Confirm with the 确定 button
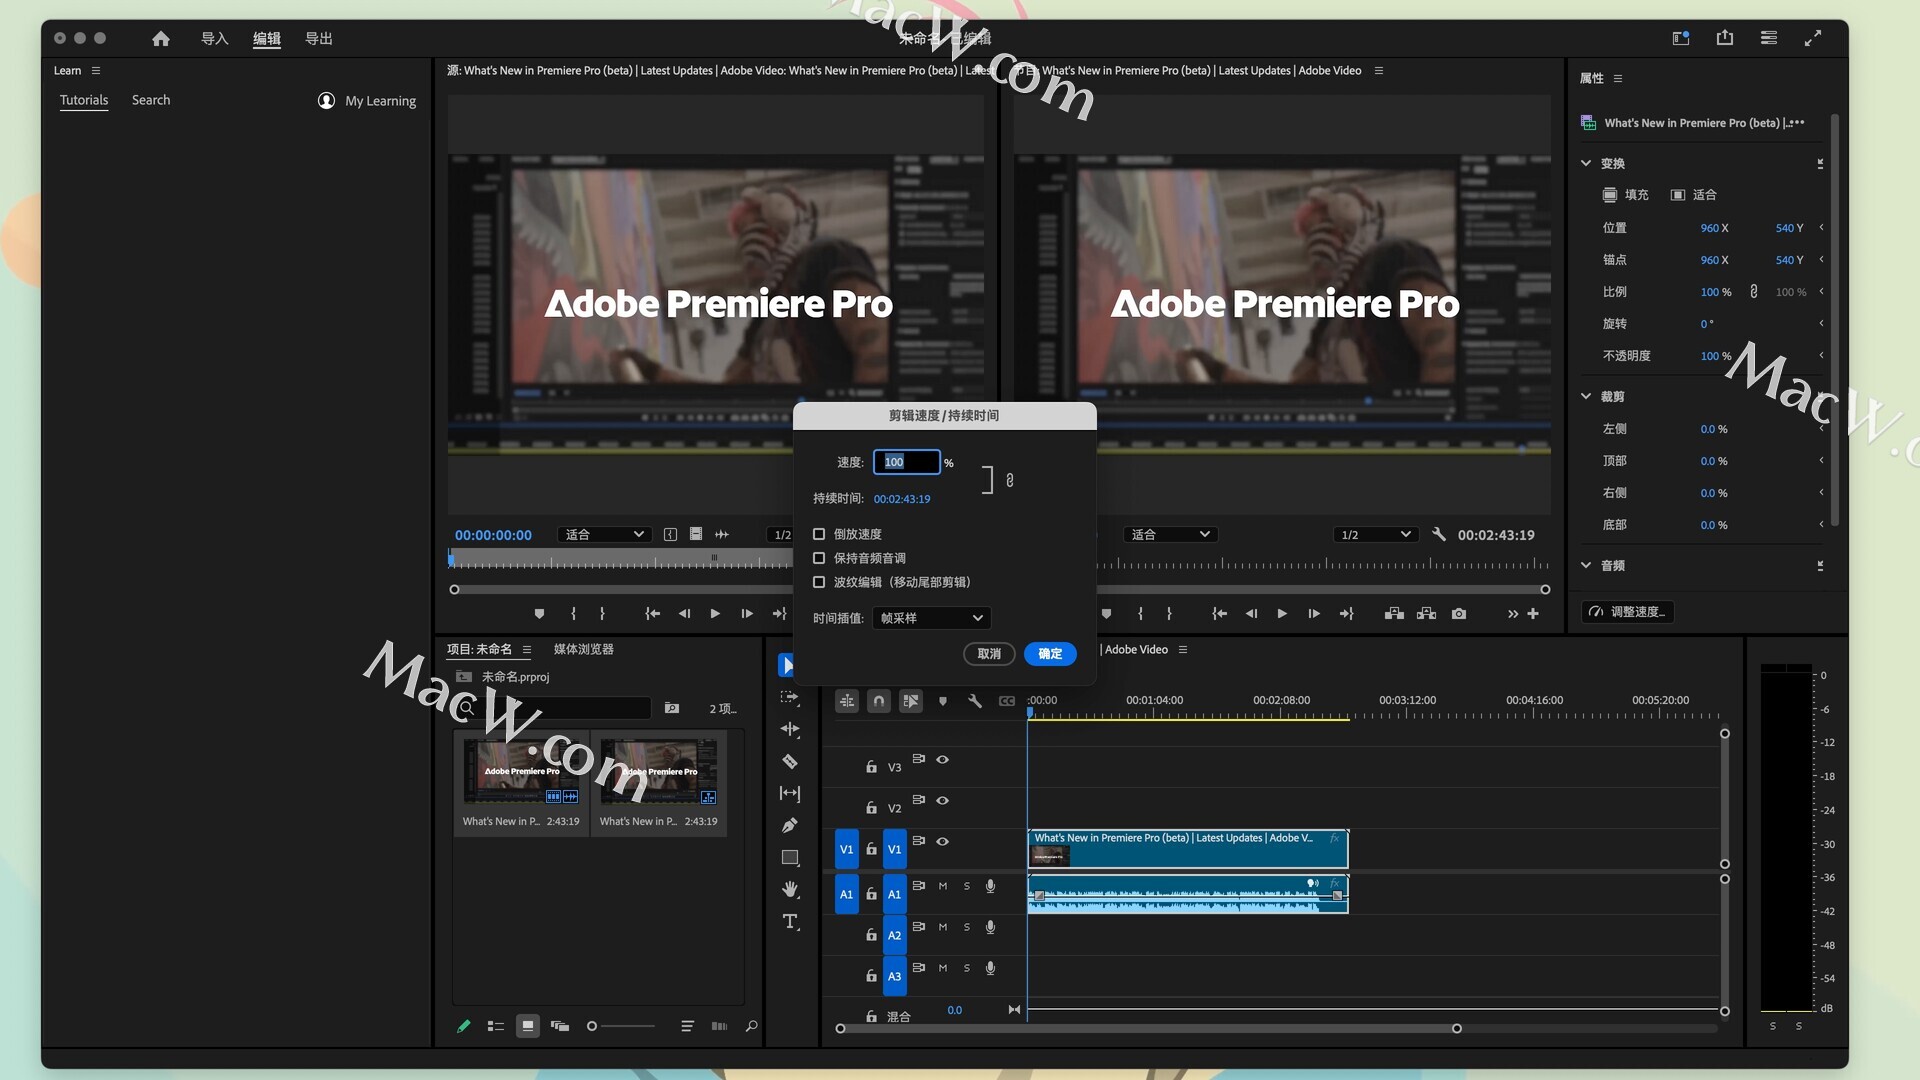This screenshot has height=1080, width=1920. pyautogui.click(x=1050, y=653)
